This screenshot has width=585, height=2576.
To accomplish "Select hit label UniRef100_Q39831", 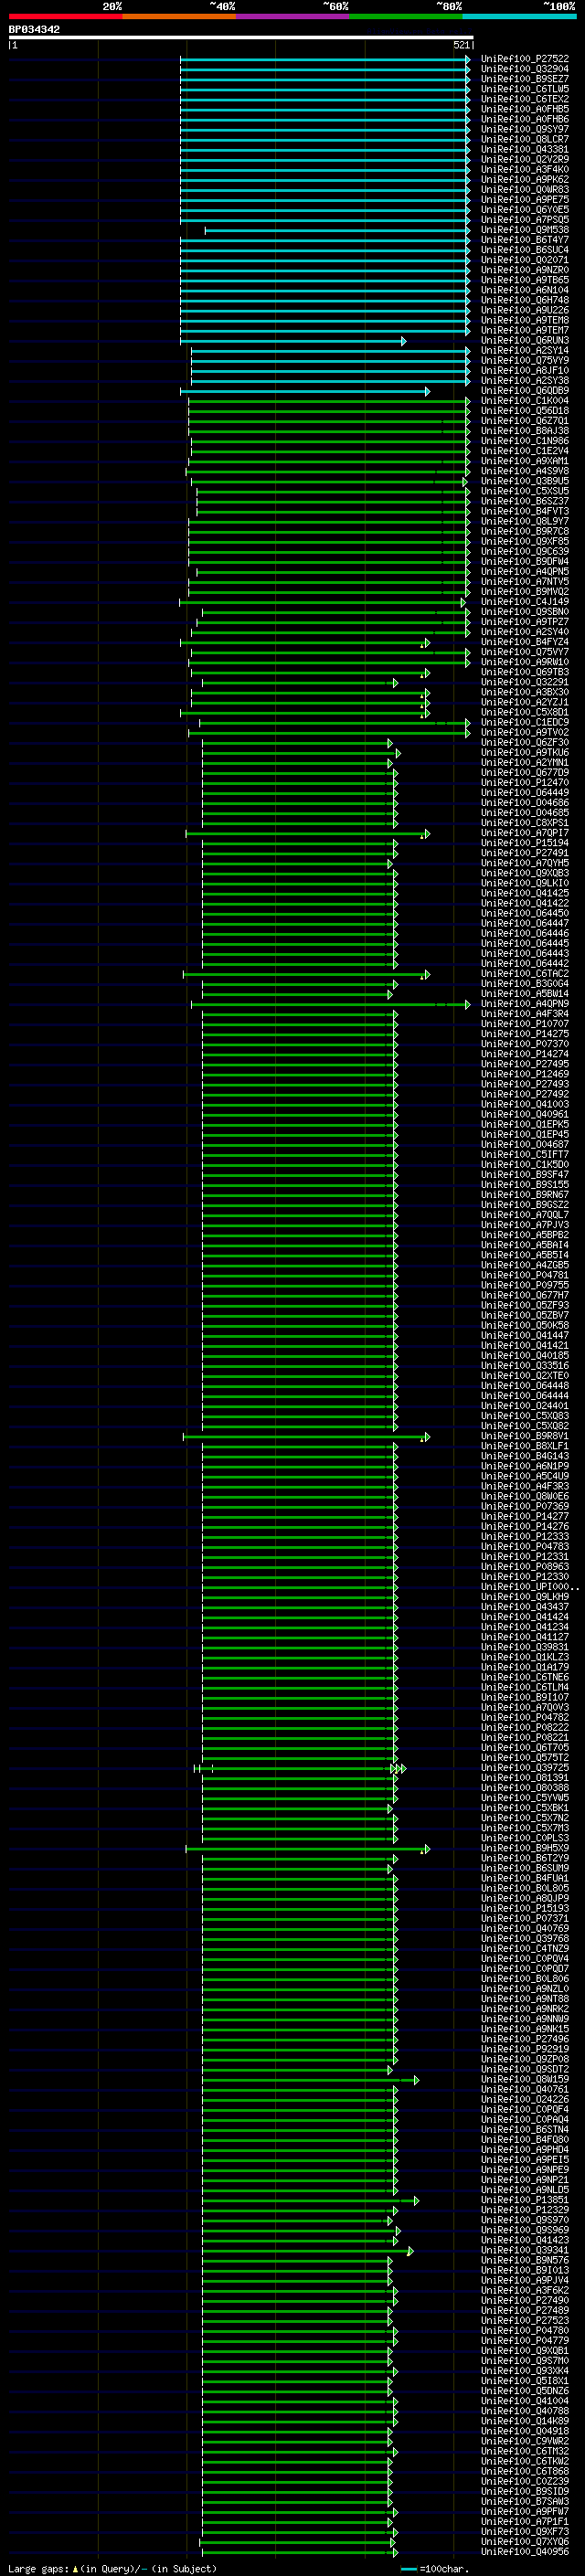I will 524,1647.
